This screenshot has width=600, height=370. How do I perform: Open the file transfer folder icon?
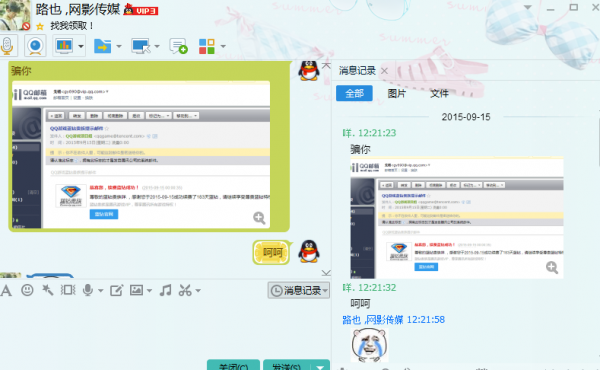pyautogui.click(x=103, y=46)
